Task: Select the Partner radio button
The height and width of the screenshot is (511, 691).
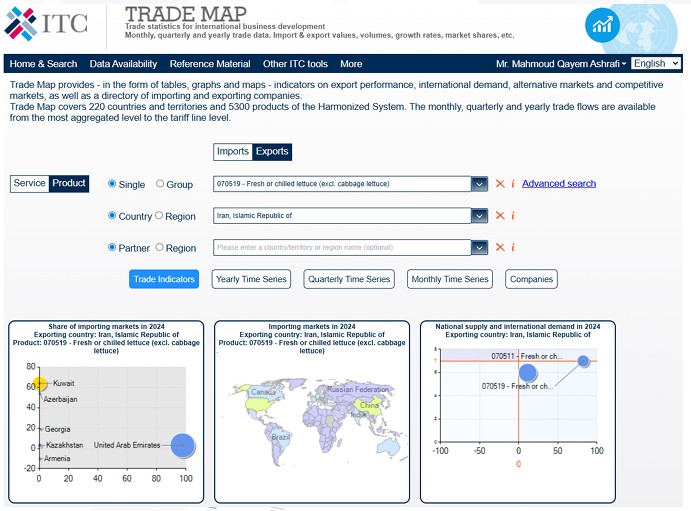Action: [x=112, y=247]
